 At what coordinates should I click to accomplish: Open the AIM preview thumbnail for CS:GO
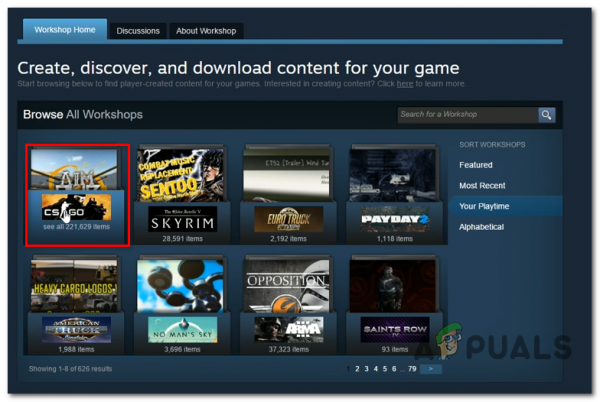(x=74, y=169)
